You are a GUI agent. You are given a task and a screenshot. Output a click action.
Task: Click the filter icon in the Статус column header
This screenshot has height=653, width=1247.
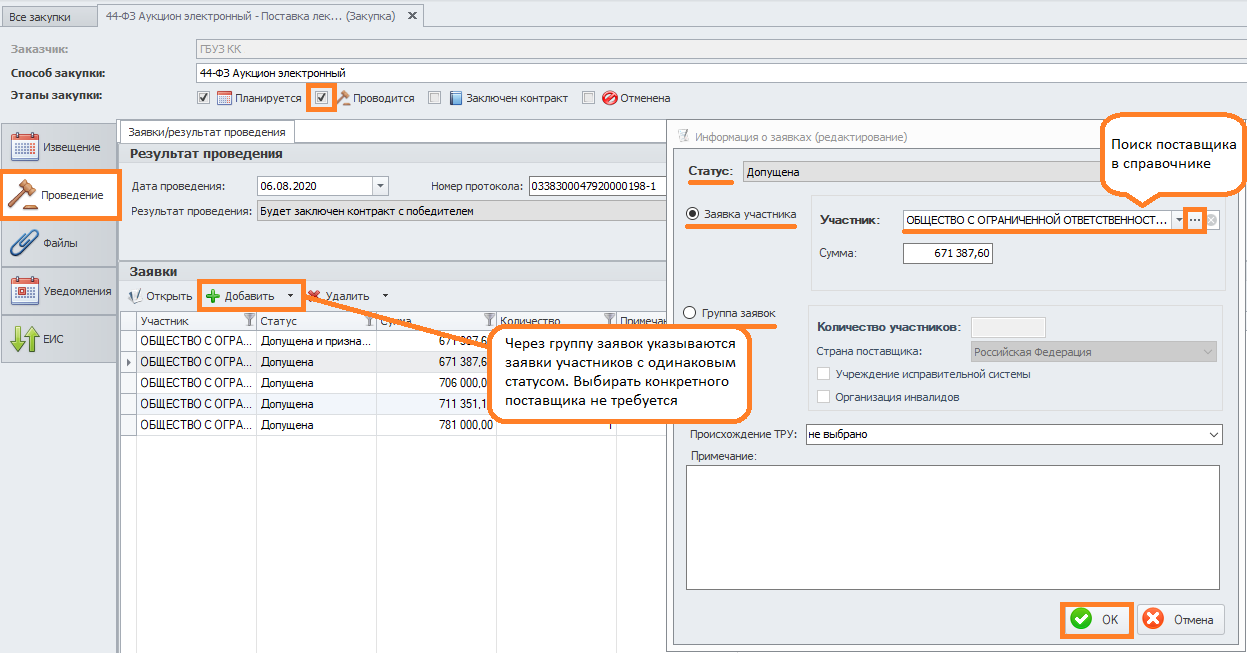click(x=369, y=321)
